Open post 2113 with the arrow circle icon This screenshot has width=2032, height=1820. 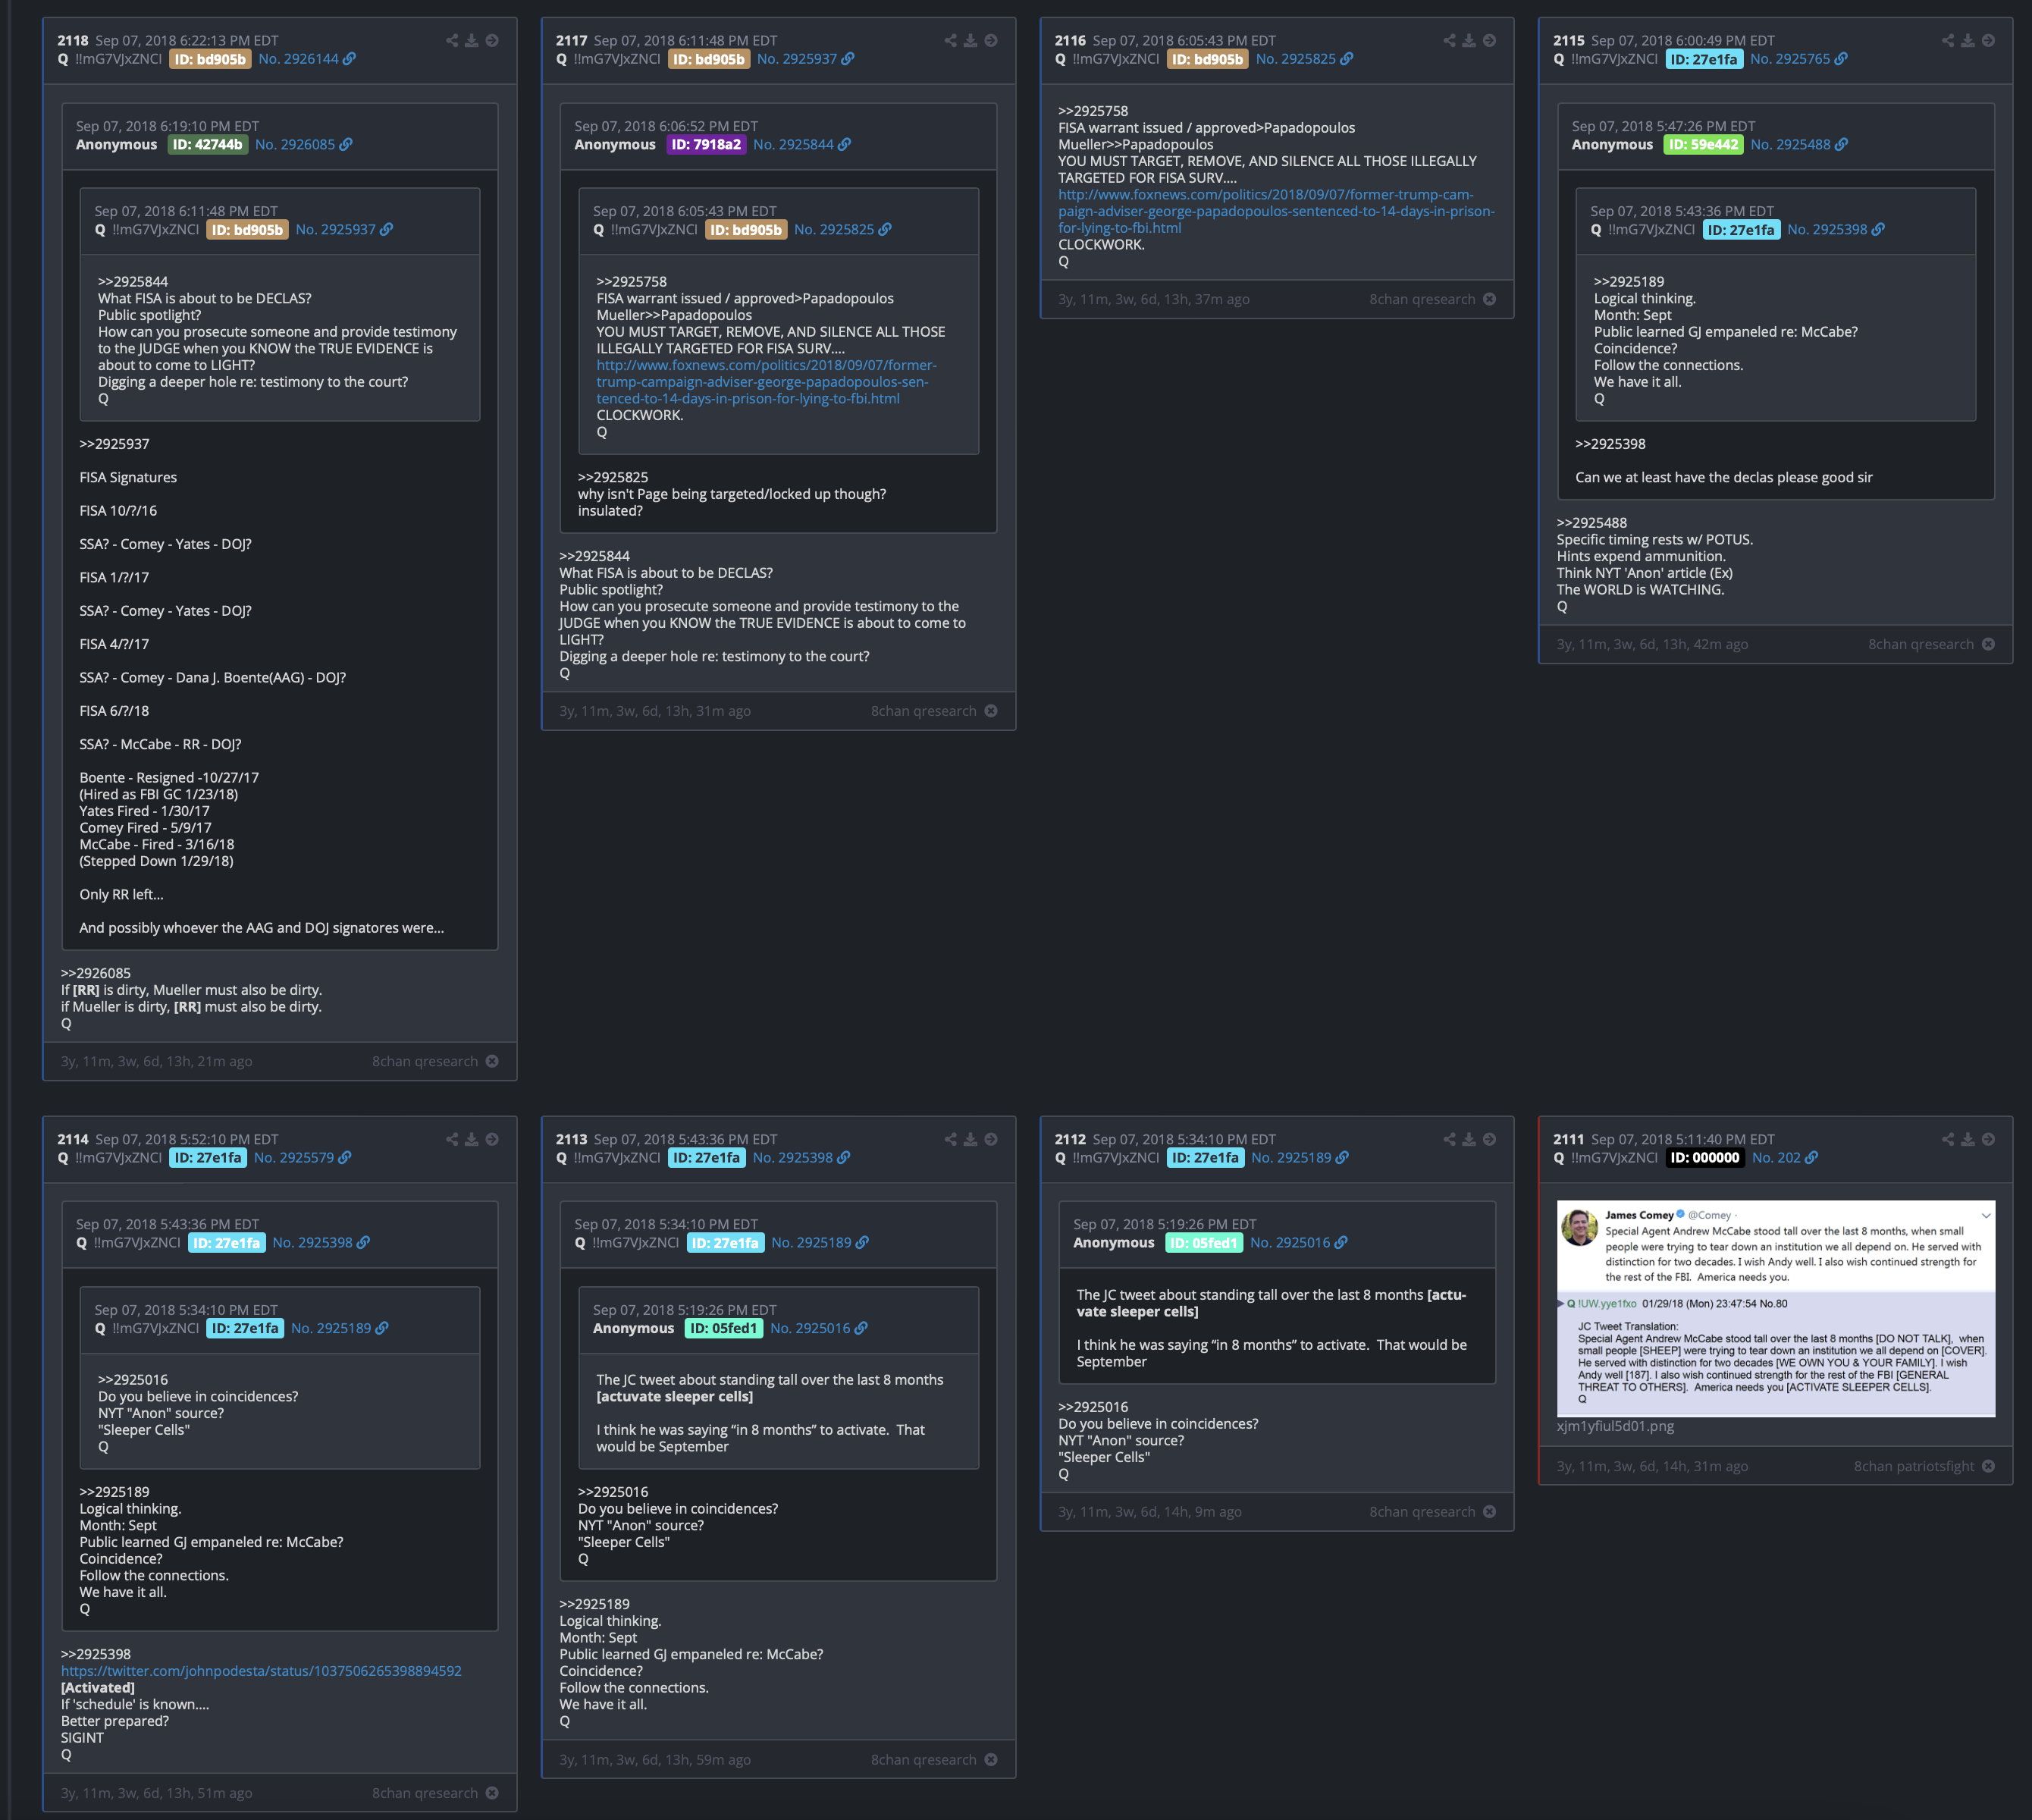(x=990, y=1139)
